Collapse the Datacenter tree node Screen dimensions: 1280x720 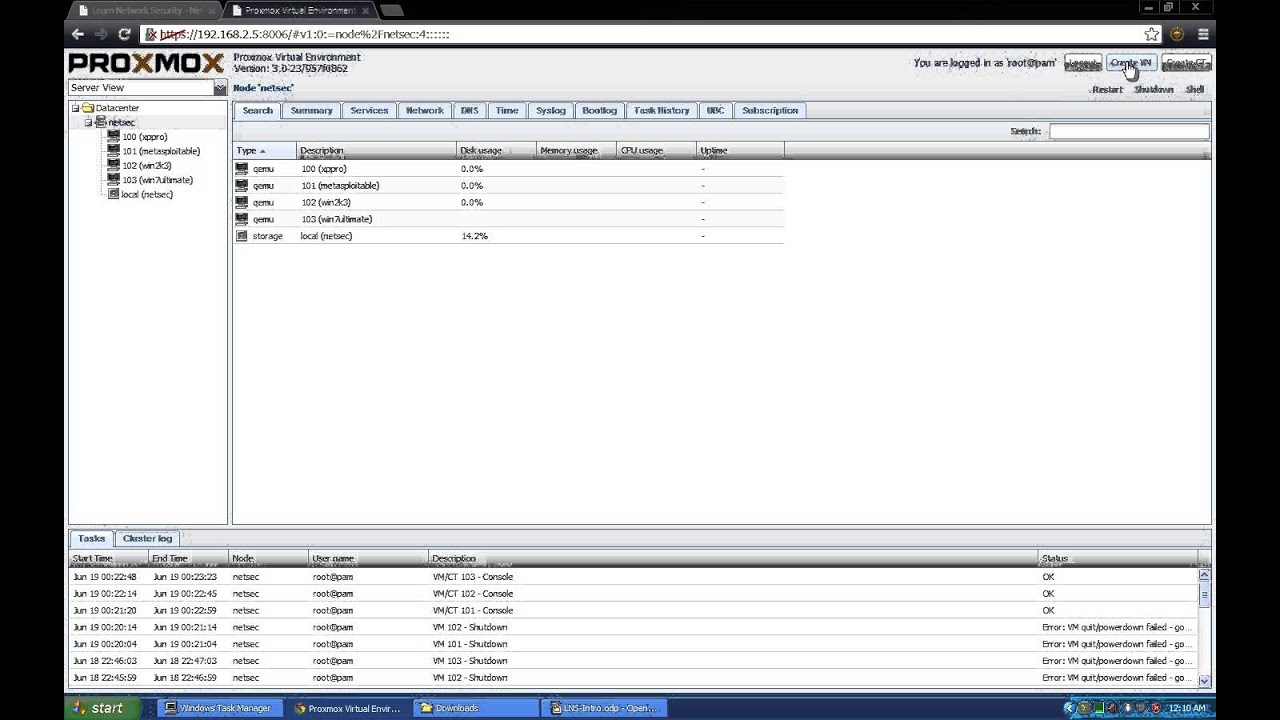[x=75, y=108]
